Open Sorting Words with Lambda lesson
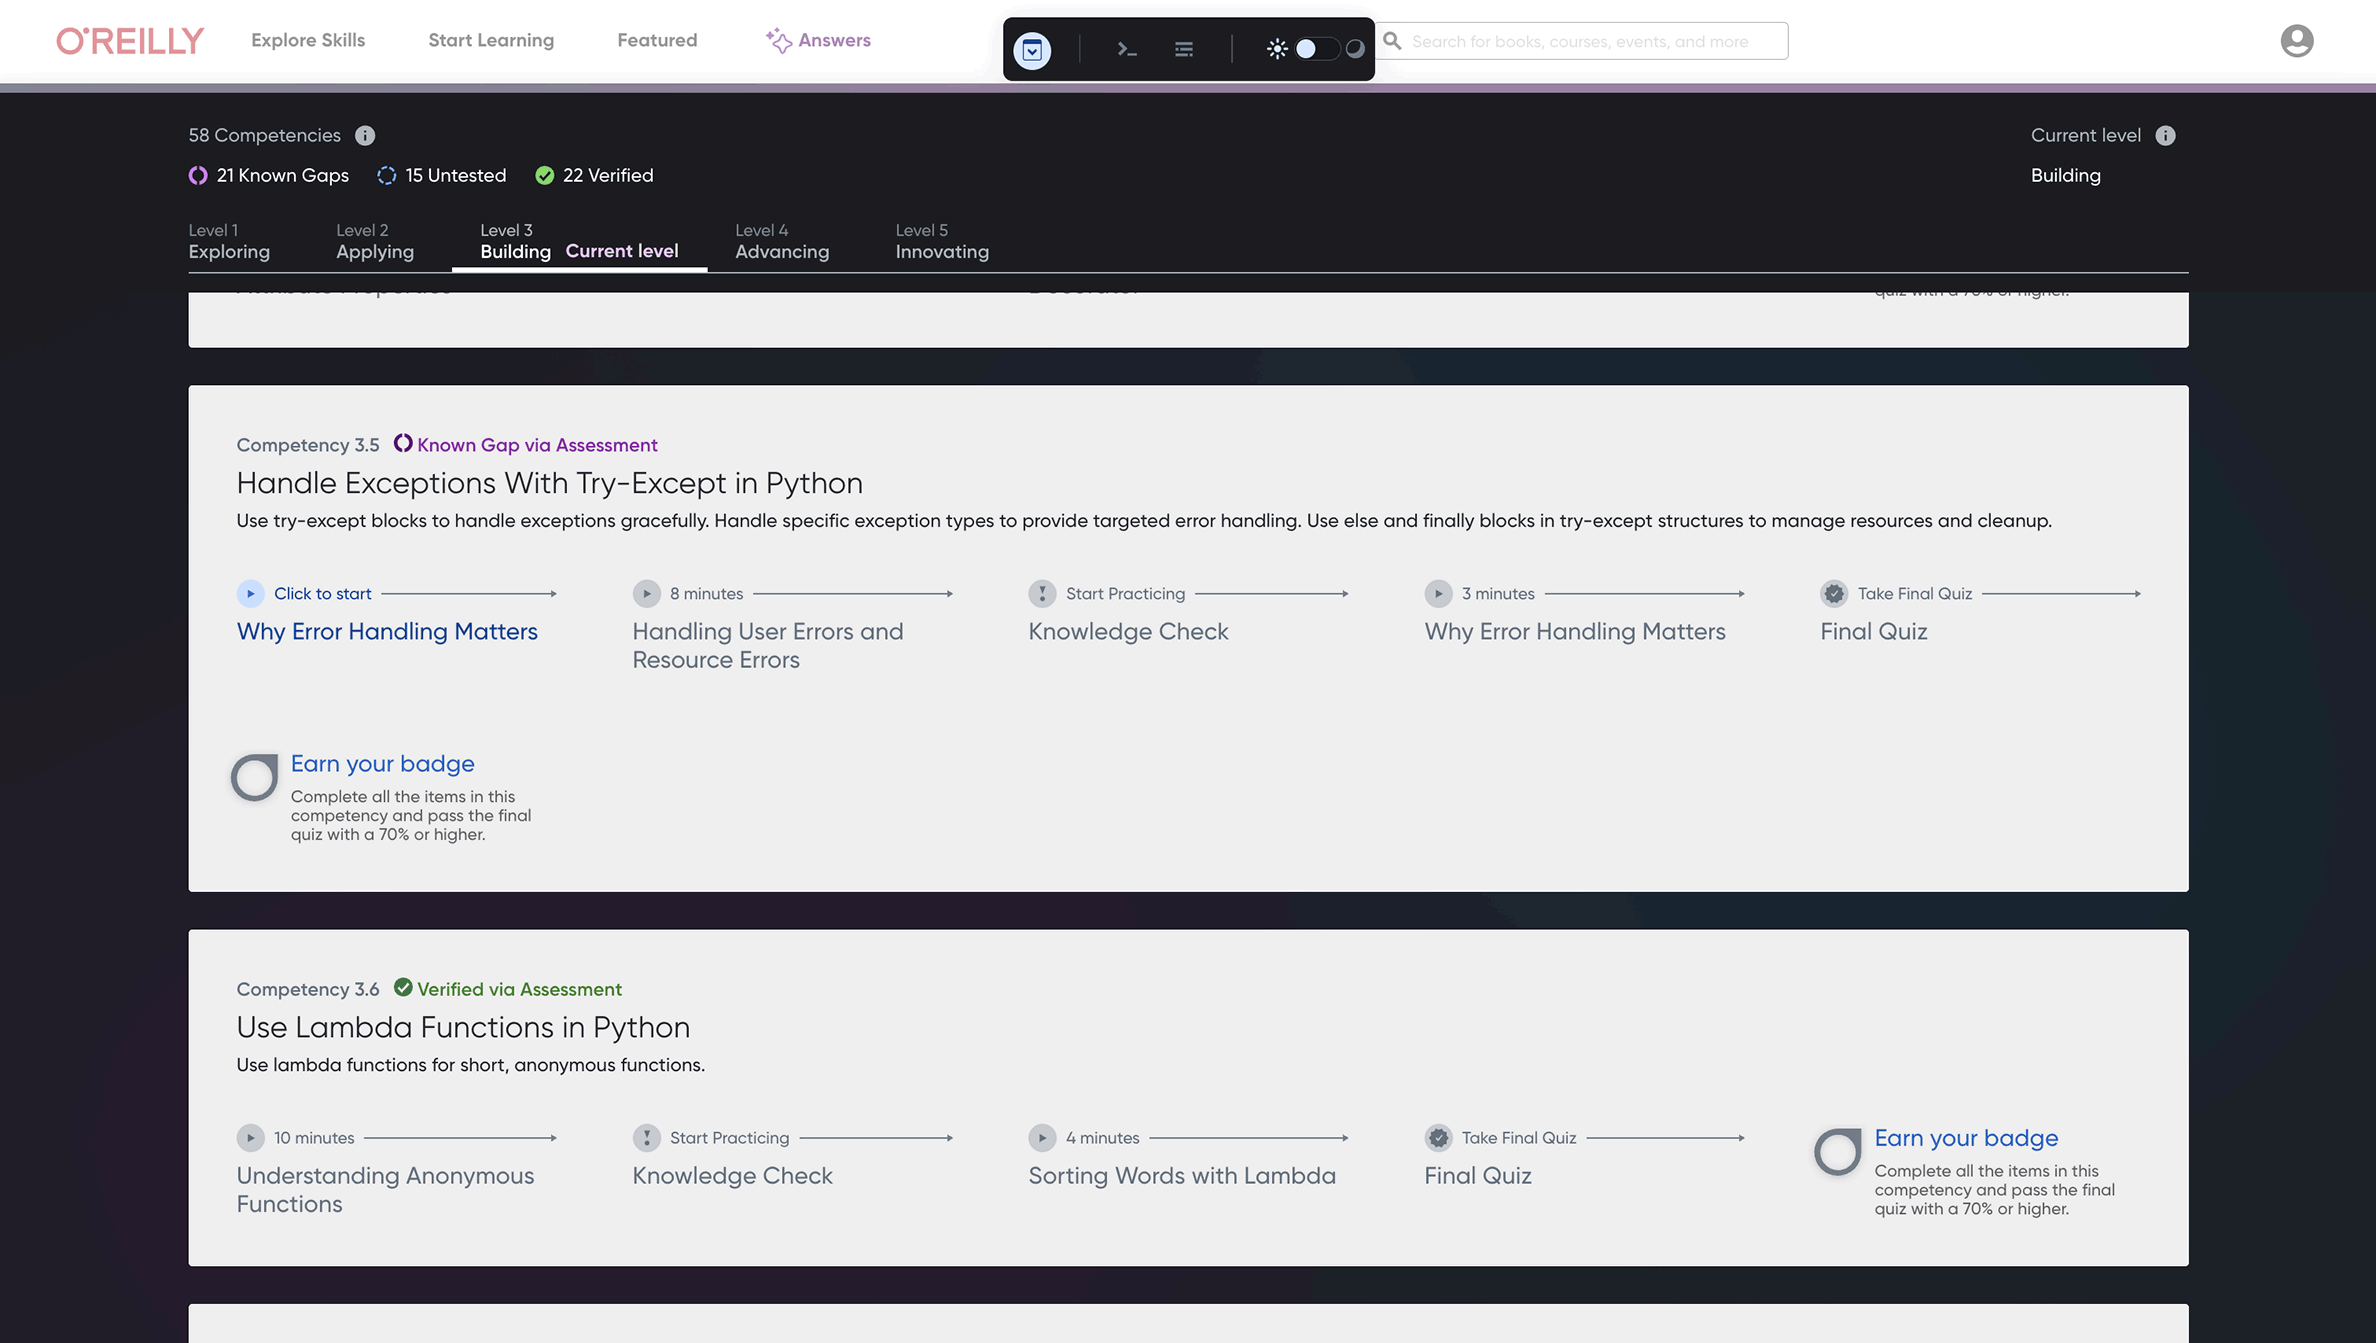 (x=1182, y=1175)
